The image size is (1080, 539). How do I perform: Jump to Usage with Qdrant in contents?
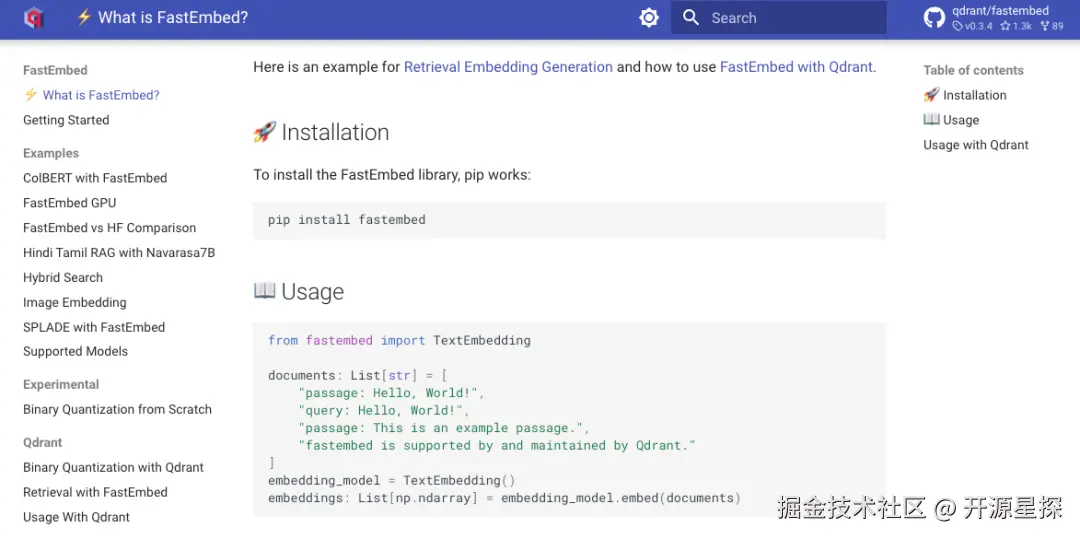[975, 145]
